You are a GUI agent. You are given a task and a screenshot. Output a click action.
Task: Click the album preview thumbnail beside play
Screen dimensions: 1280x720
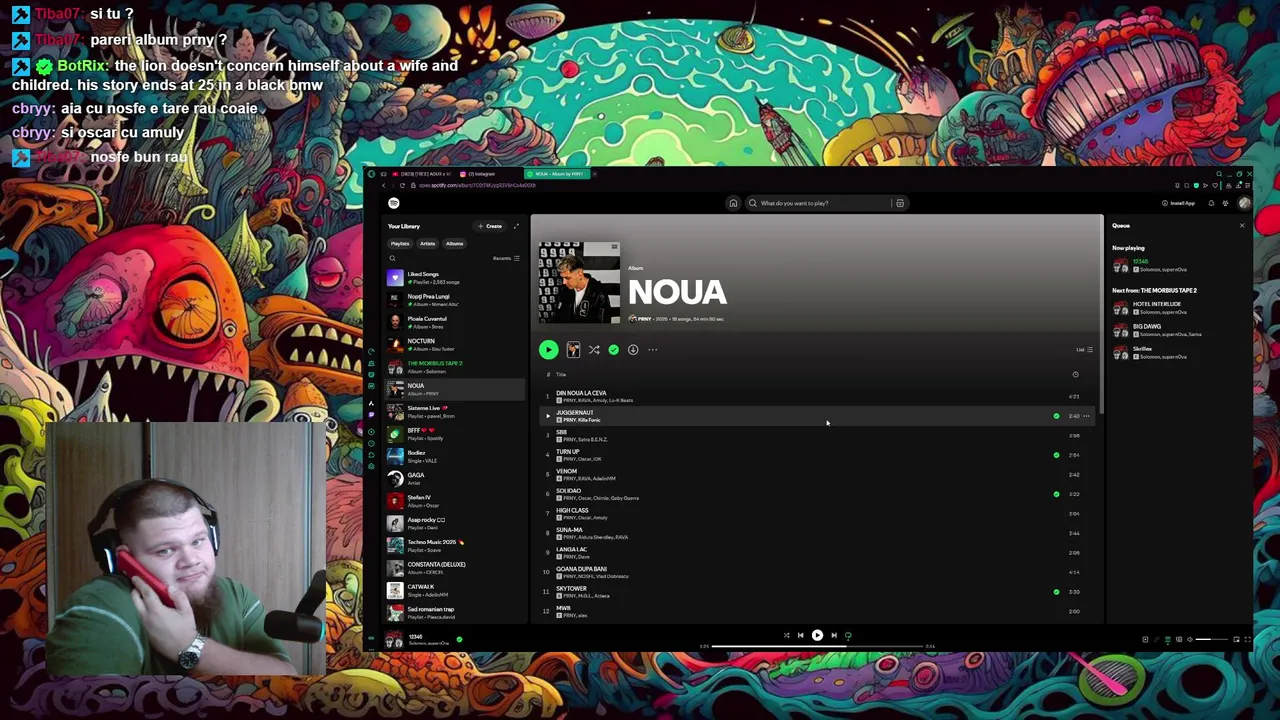point(573,350)
